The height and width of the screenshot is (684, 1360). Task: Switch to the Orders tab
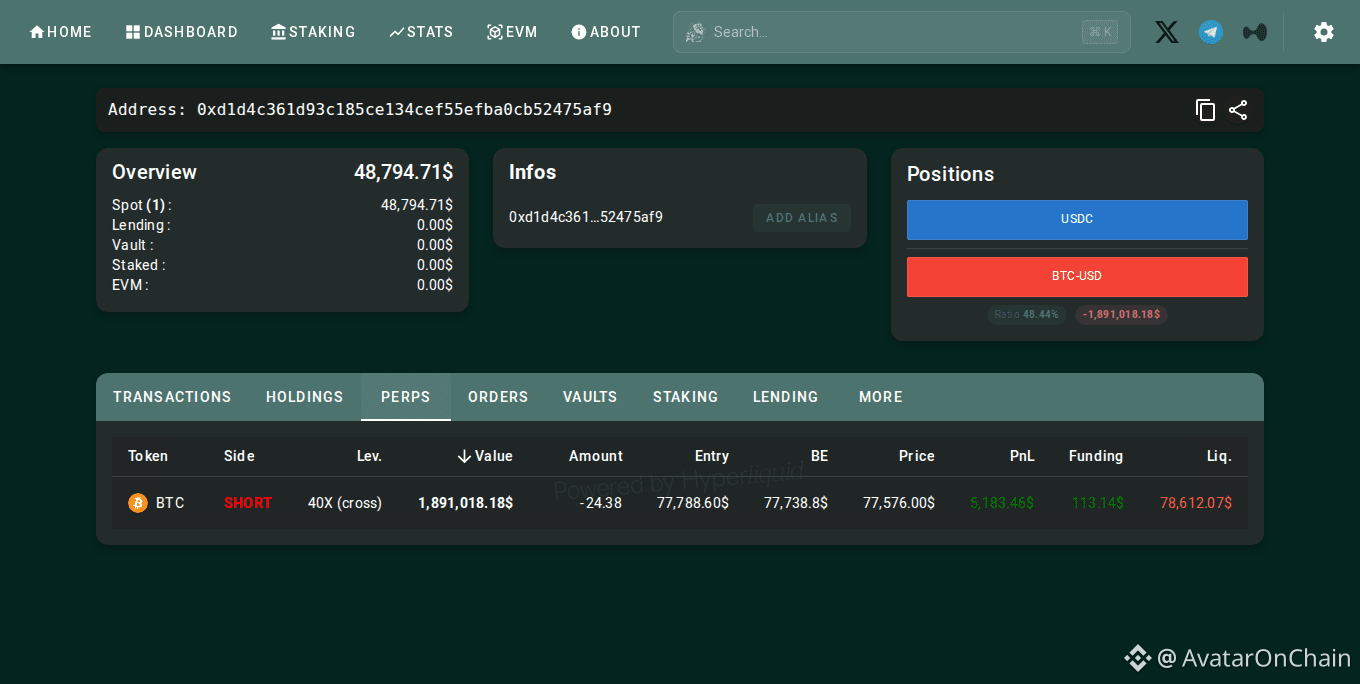(498, 397)
